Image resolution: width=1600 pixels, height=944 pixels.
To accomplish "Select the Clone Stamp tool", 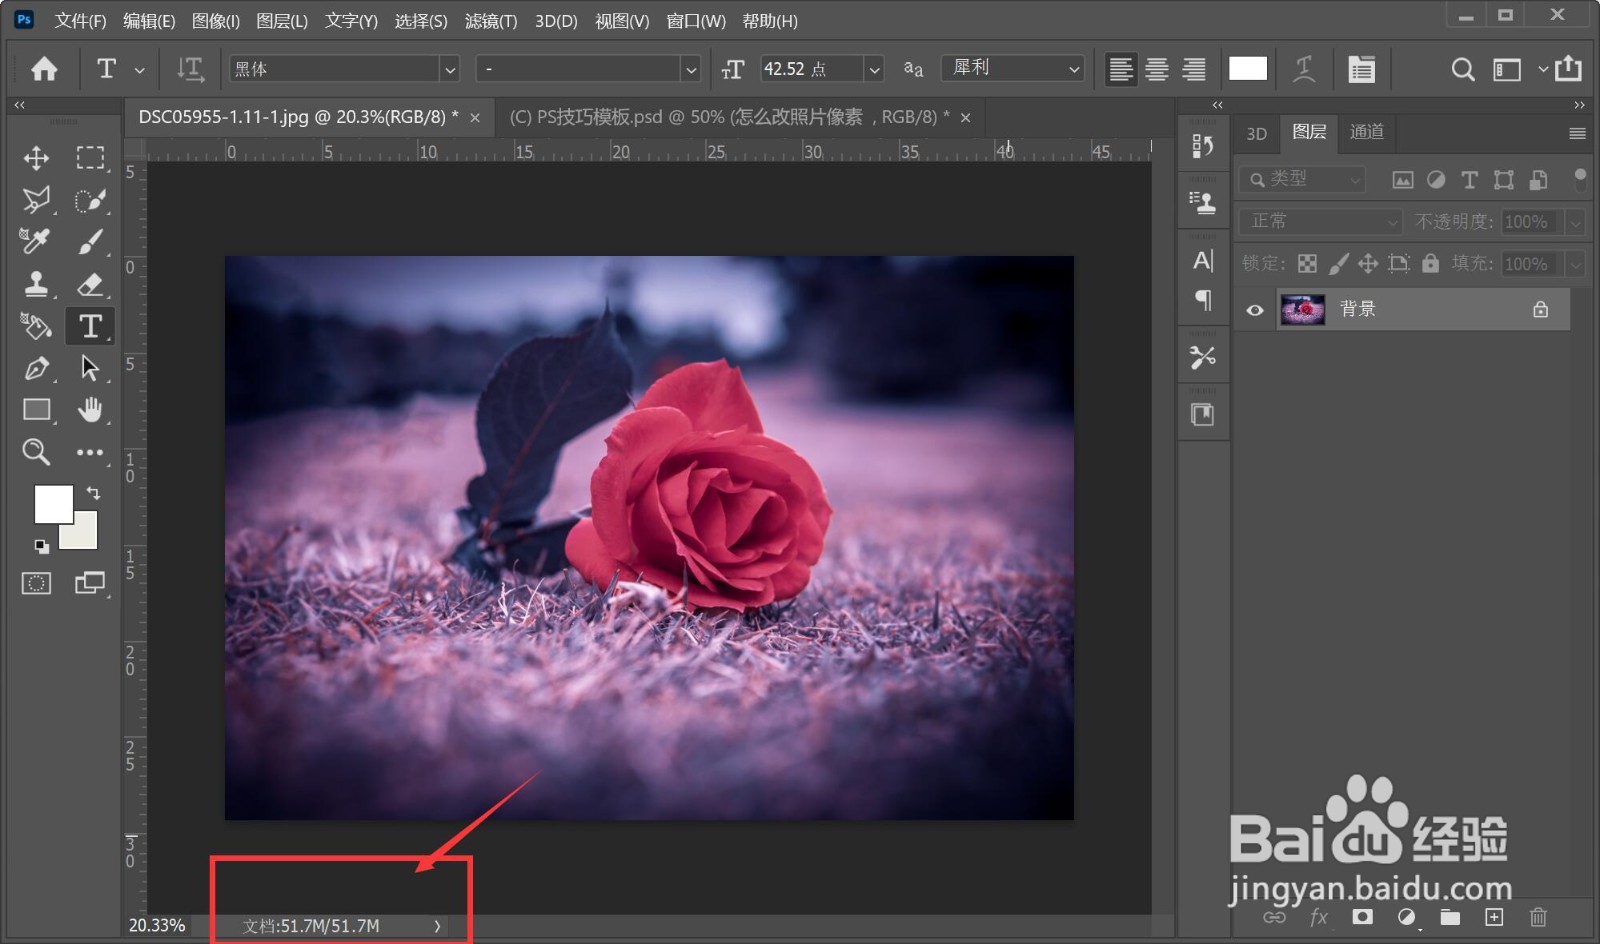I will point(36,284).
